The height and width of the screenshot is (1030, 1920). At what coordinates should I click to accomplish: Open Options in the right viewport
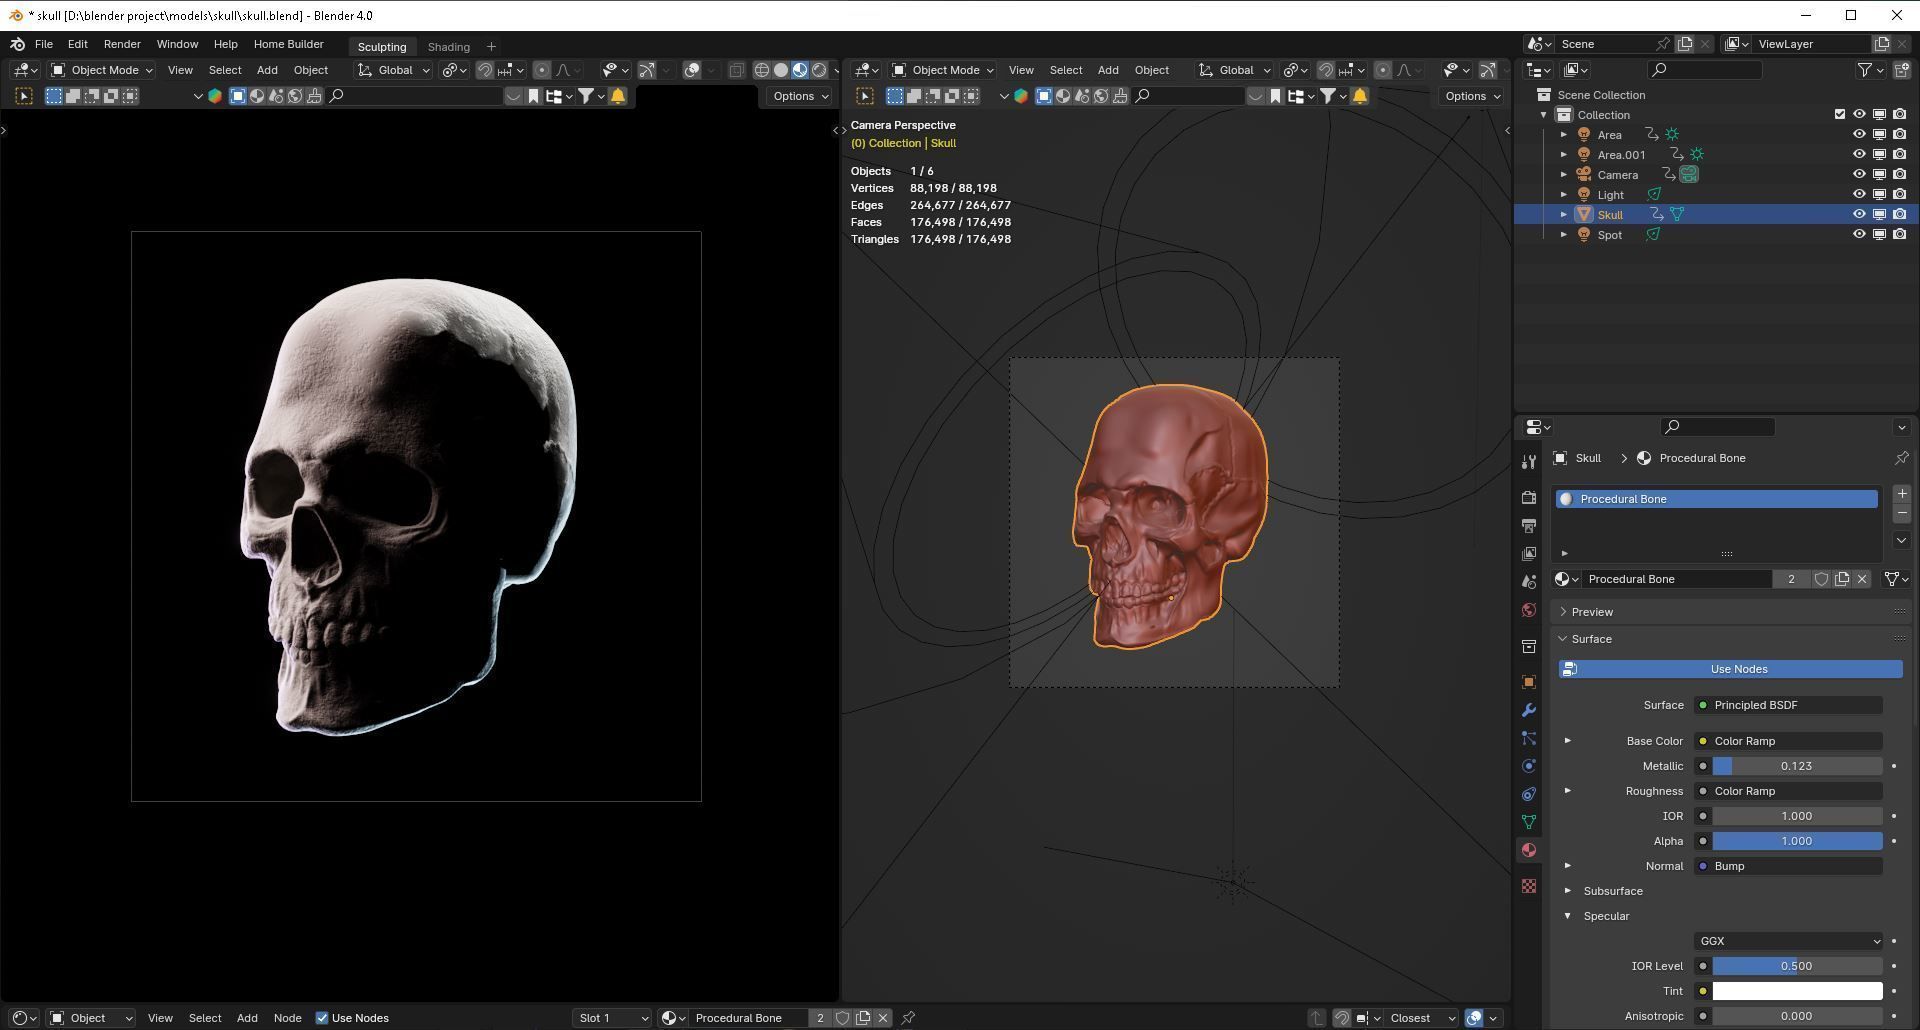[1472, 96]
